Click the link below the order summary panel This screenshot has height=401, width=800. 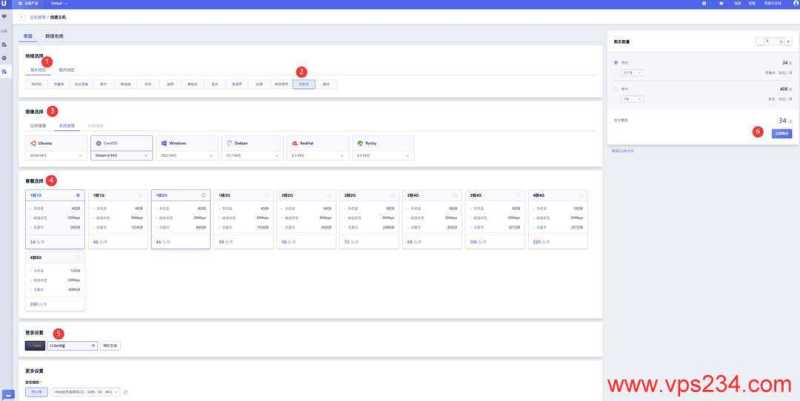tap(623, 150)
